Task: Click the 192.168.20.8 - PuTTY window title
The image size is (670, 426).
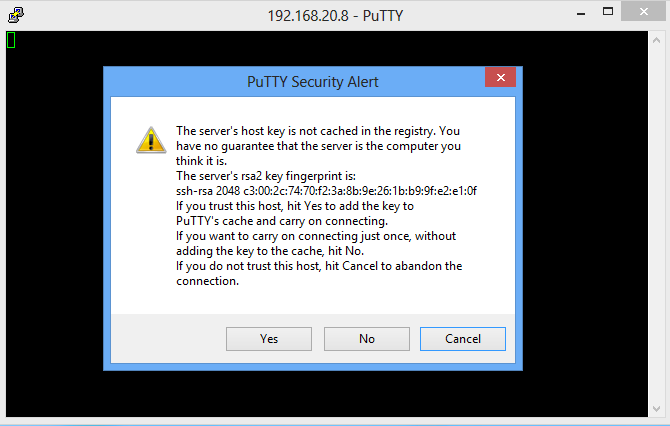Action: (335, 16)
